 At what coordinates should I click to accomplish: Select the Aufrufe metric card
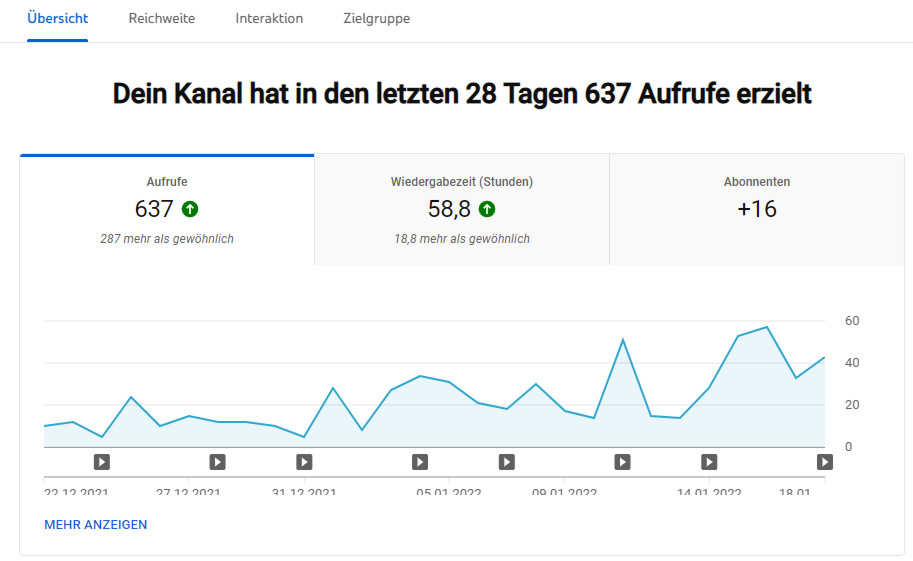tap(167, 210)
